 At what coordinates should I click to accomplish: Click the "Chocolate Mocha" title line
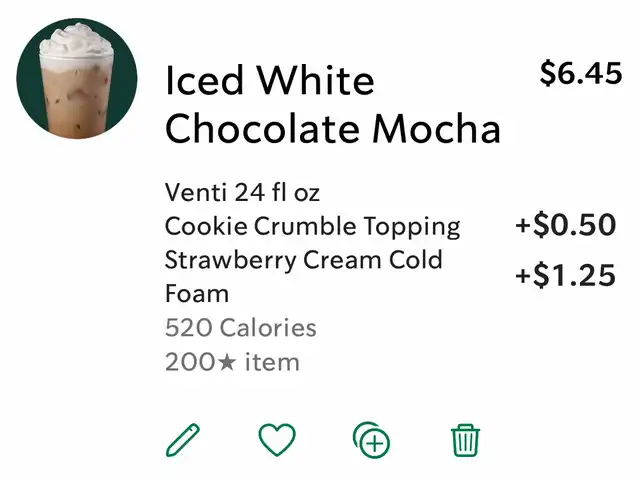tap(333, 128)
